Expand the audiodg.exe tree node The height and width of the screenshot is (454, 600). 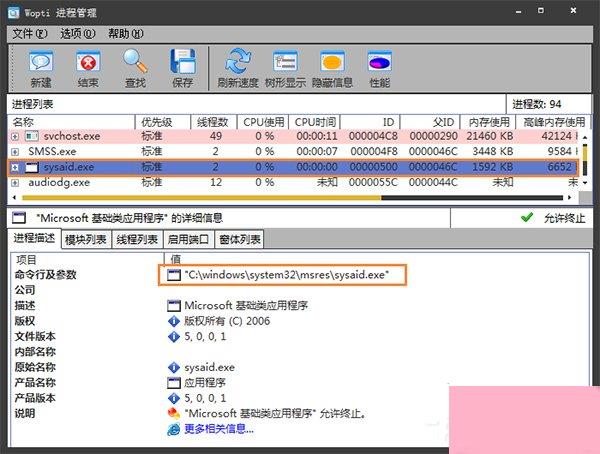click(15, 183)
